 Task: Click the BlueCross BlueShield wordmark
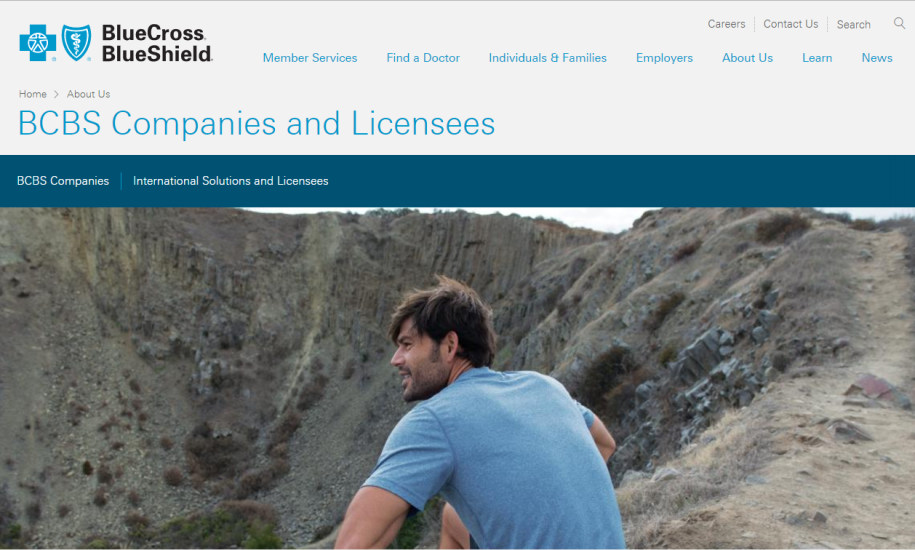coord(157,43)
